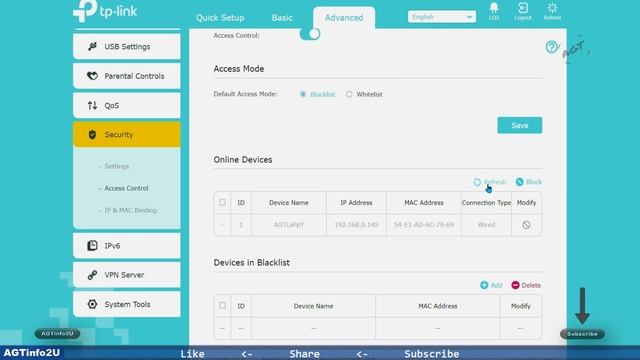Click the AGTinfo2U pill badge
This screenshot has width=640, height=360.
pyautogui.click(x=57, y=333)
